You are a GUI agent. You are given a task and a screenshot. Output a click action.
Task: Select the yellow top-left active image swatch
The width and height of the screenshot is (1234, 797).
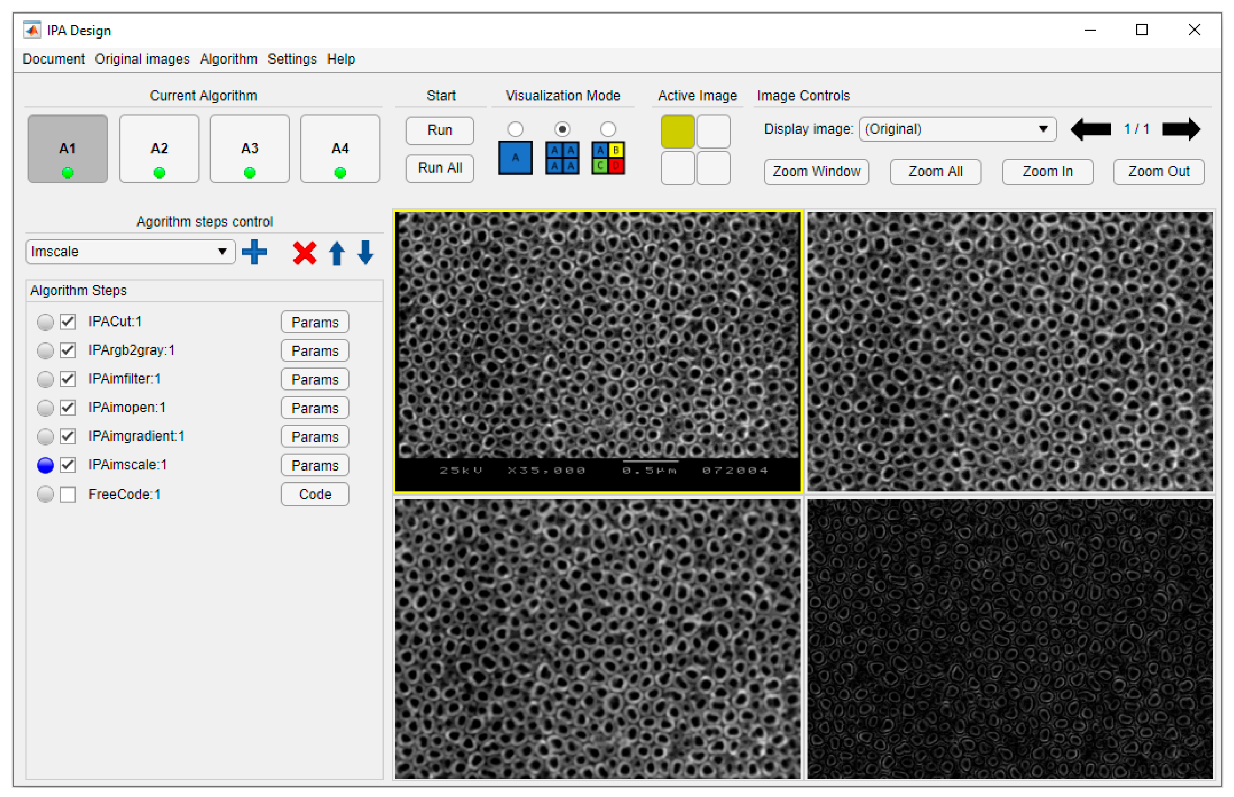pyautogui.click(x=677, y=132)
